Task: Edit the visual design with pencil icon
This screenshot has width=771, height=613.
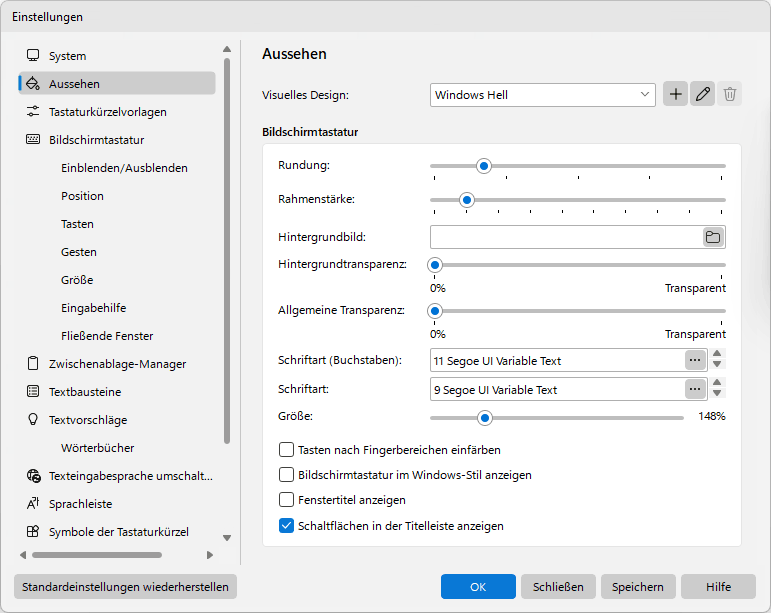Action: (x=702, y=94)
